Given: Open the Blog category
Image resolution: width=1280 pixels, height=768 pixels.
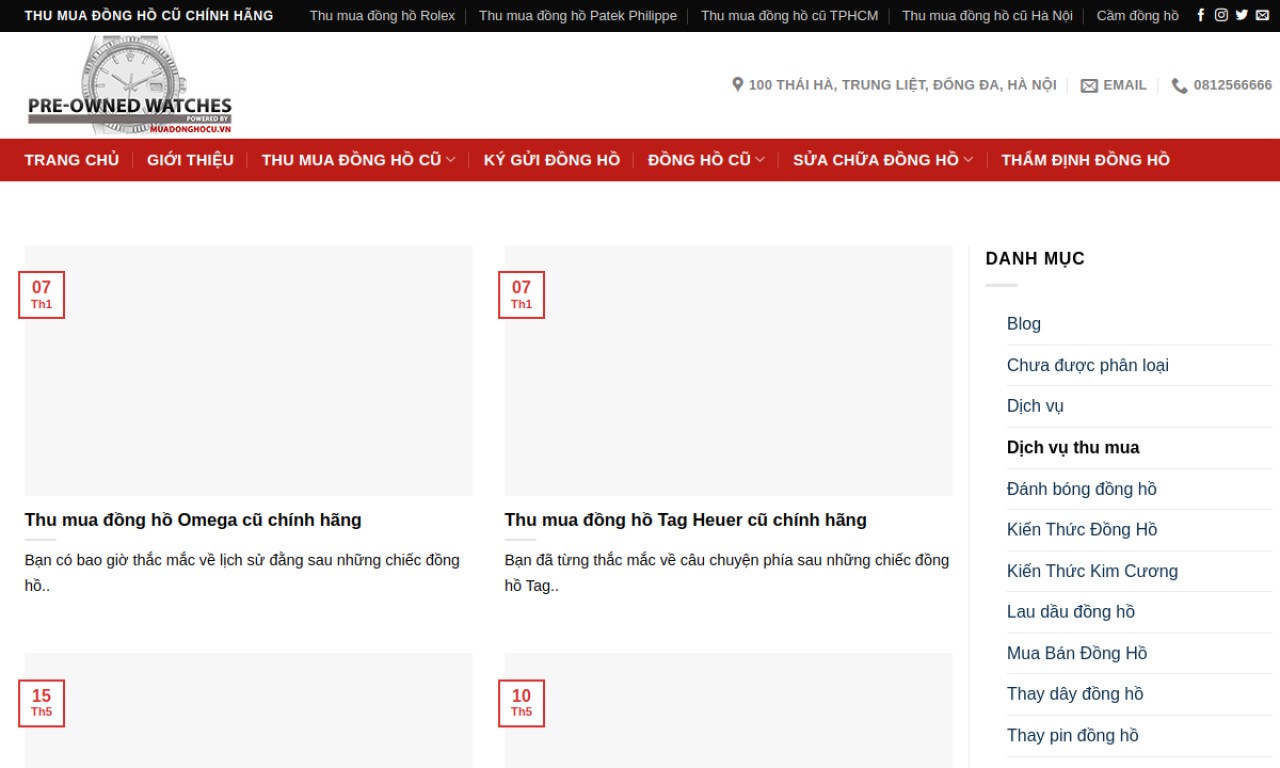Looking at the screenshot, I should pos(1024,324).
